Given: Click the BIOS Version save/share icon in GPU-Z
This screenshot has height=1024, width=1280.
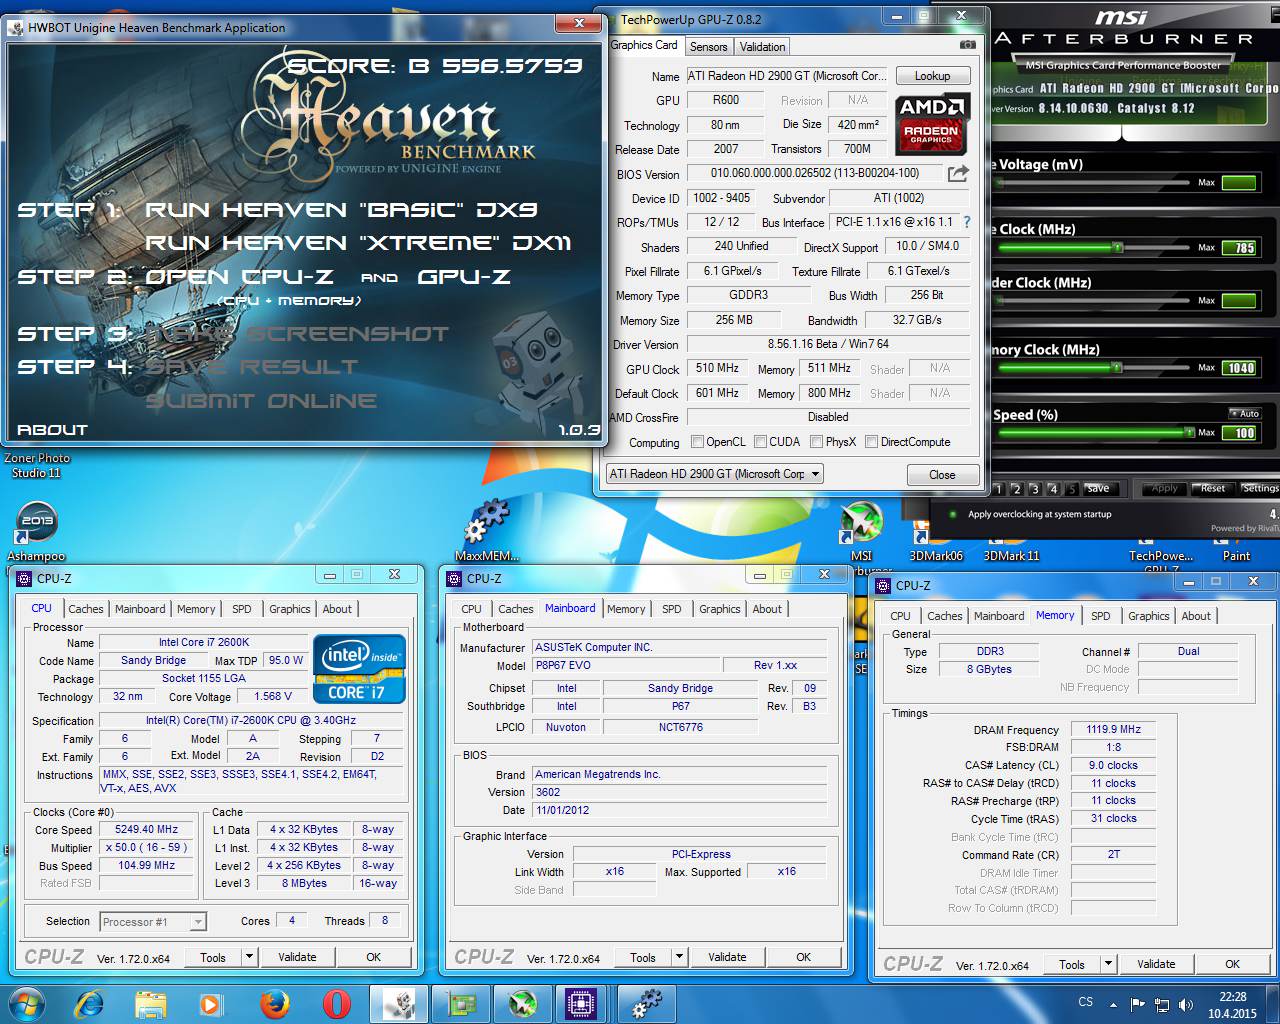Looking at the screenshot, I should coord(958,173).
